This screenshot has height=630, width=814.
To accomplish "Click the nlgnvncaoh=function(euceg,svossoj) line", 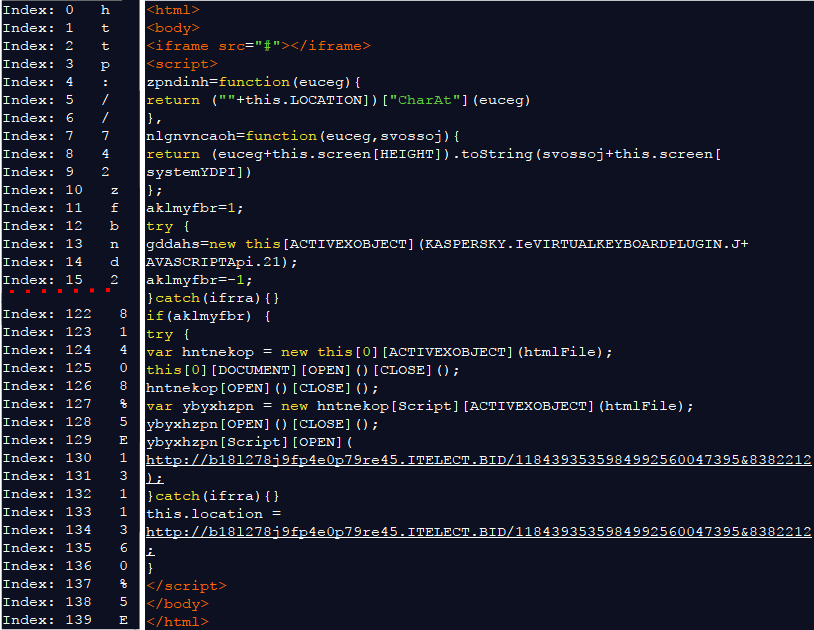I will (303, 136).
